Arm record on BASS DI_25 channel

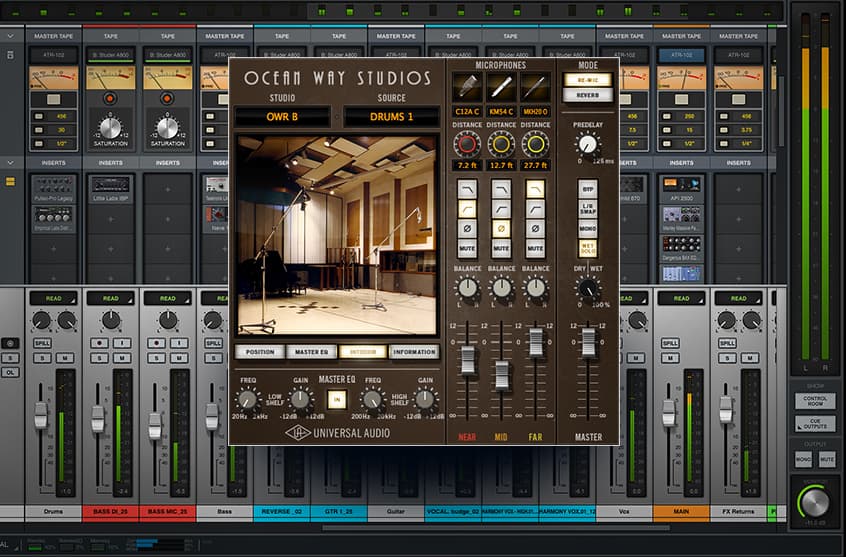pyautogui.click(x=99, y=343)
